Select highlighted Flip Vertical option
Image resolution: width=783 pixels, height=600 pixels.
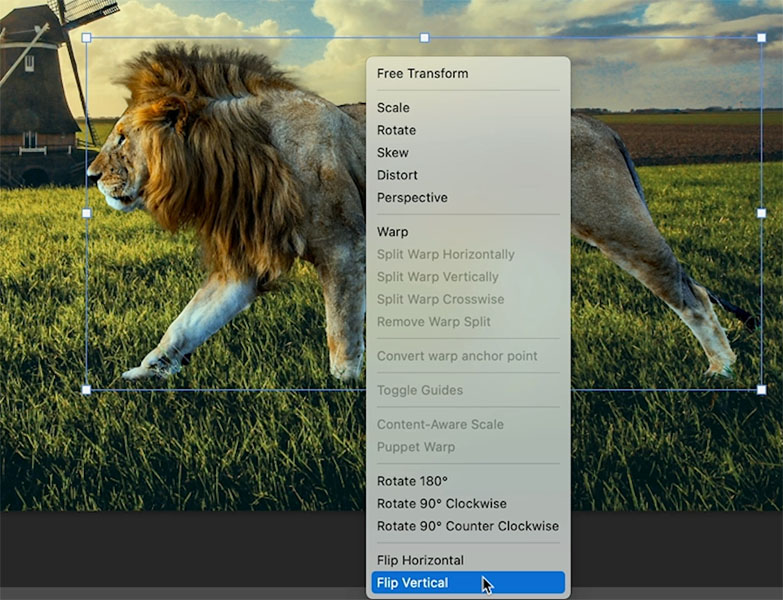coord(468,583)
